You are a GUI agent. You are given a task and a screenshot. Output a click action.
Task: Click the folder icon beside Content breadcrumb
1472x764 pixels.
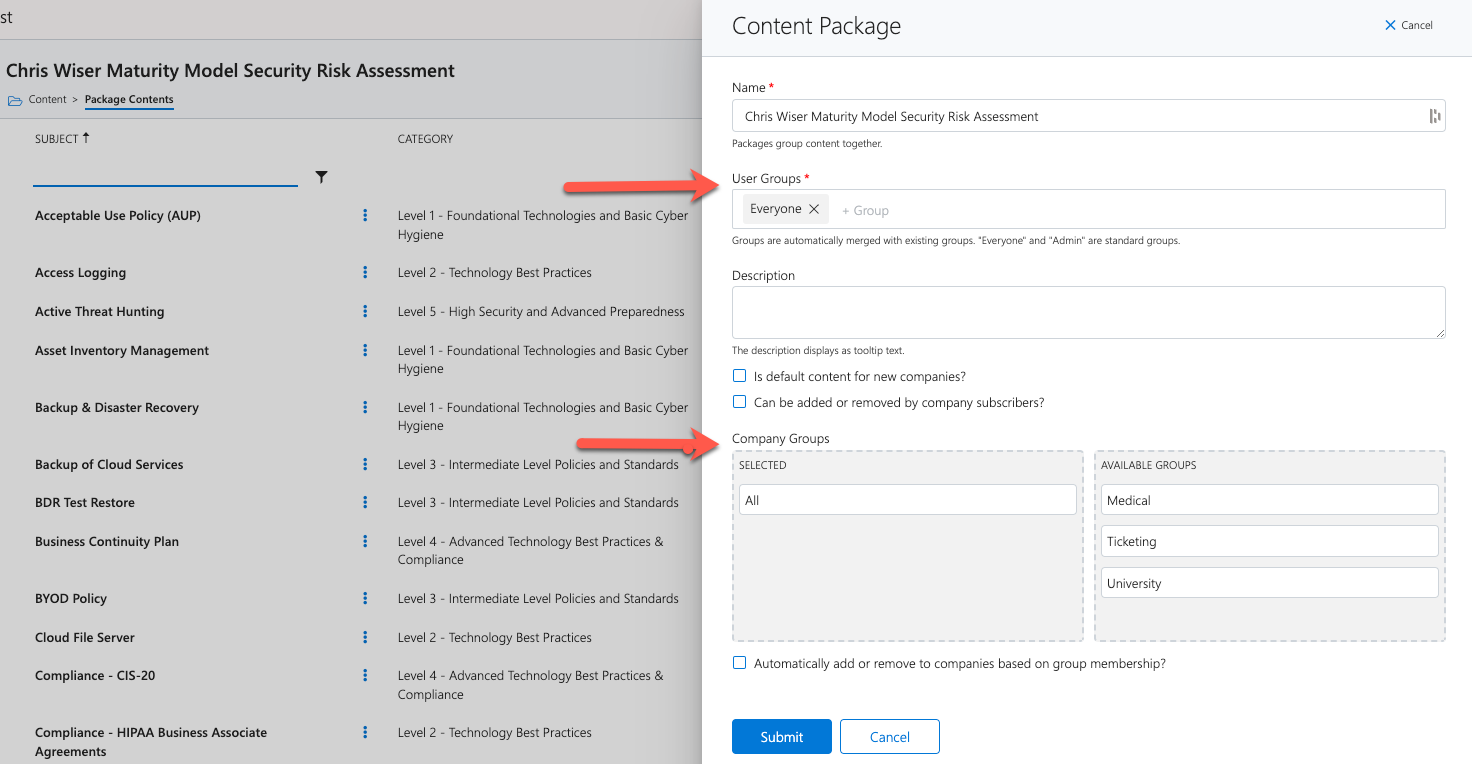pos(15,100)
